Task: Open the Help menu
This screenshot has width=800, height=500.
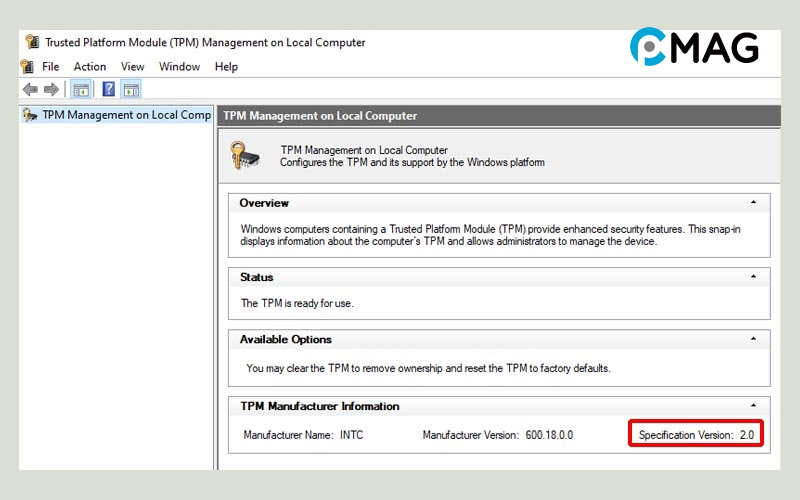Action: [x=226, y=67]
